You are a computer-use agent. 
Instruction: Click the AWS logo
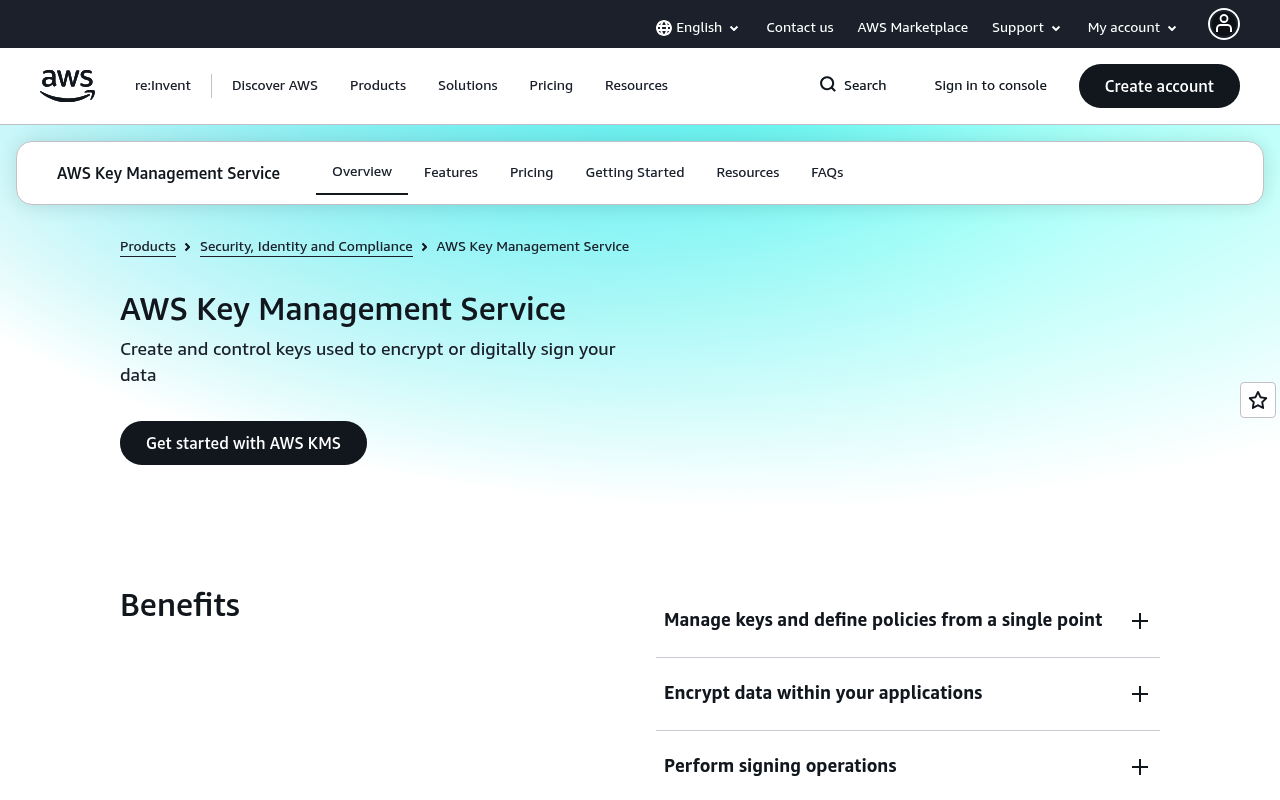[x=67, y=86]
